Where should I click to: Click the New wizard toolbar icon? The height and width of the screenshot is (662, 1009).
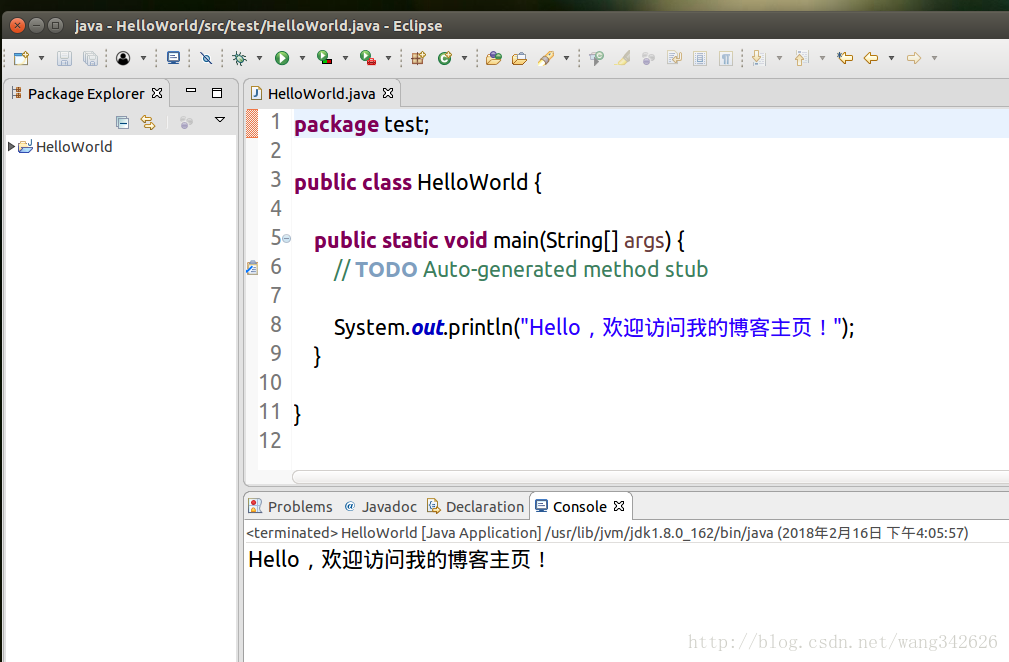pos(21,59)
